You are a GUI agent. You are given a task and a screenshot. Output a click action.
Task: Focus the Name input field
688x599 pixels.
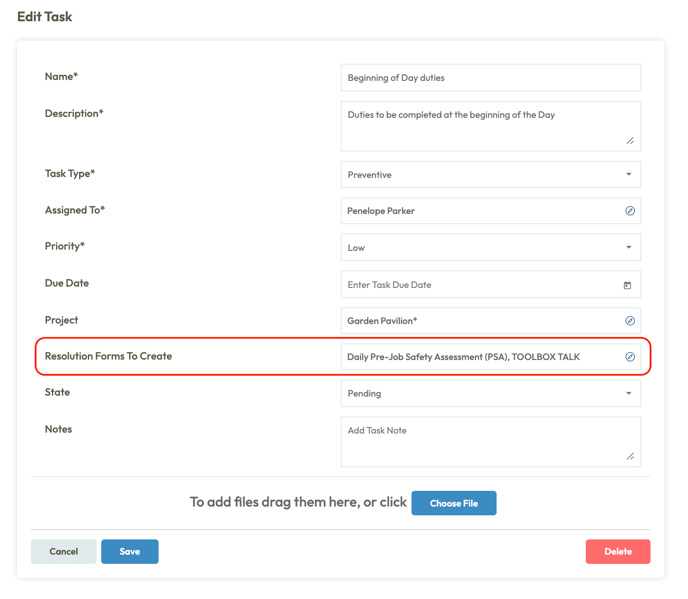tap(490, 78)
